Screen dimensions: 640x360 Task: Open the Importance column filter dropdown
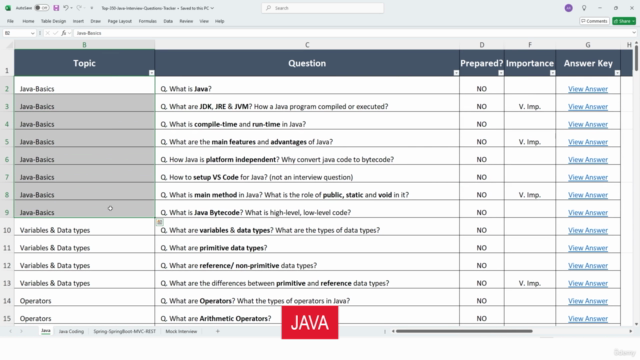point(552,73)
